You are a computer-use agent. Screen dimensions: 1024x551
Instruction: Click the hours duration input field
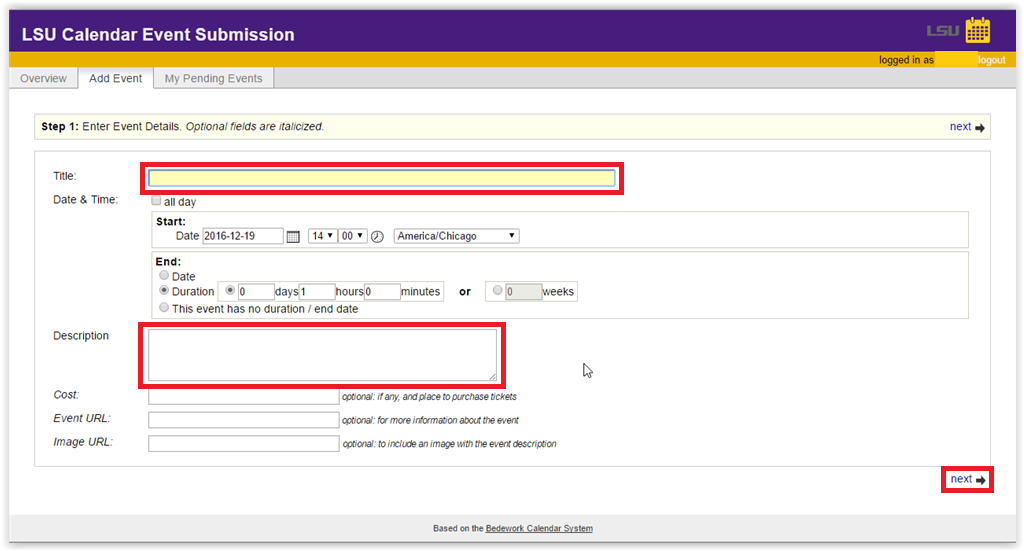point(317,292)
